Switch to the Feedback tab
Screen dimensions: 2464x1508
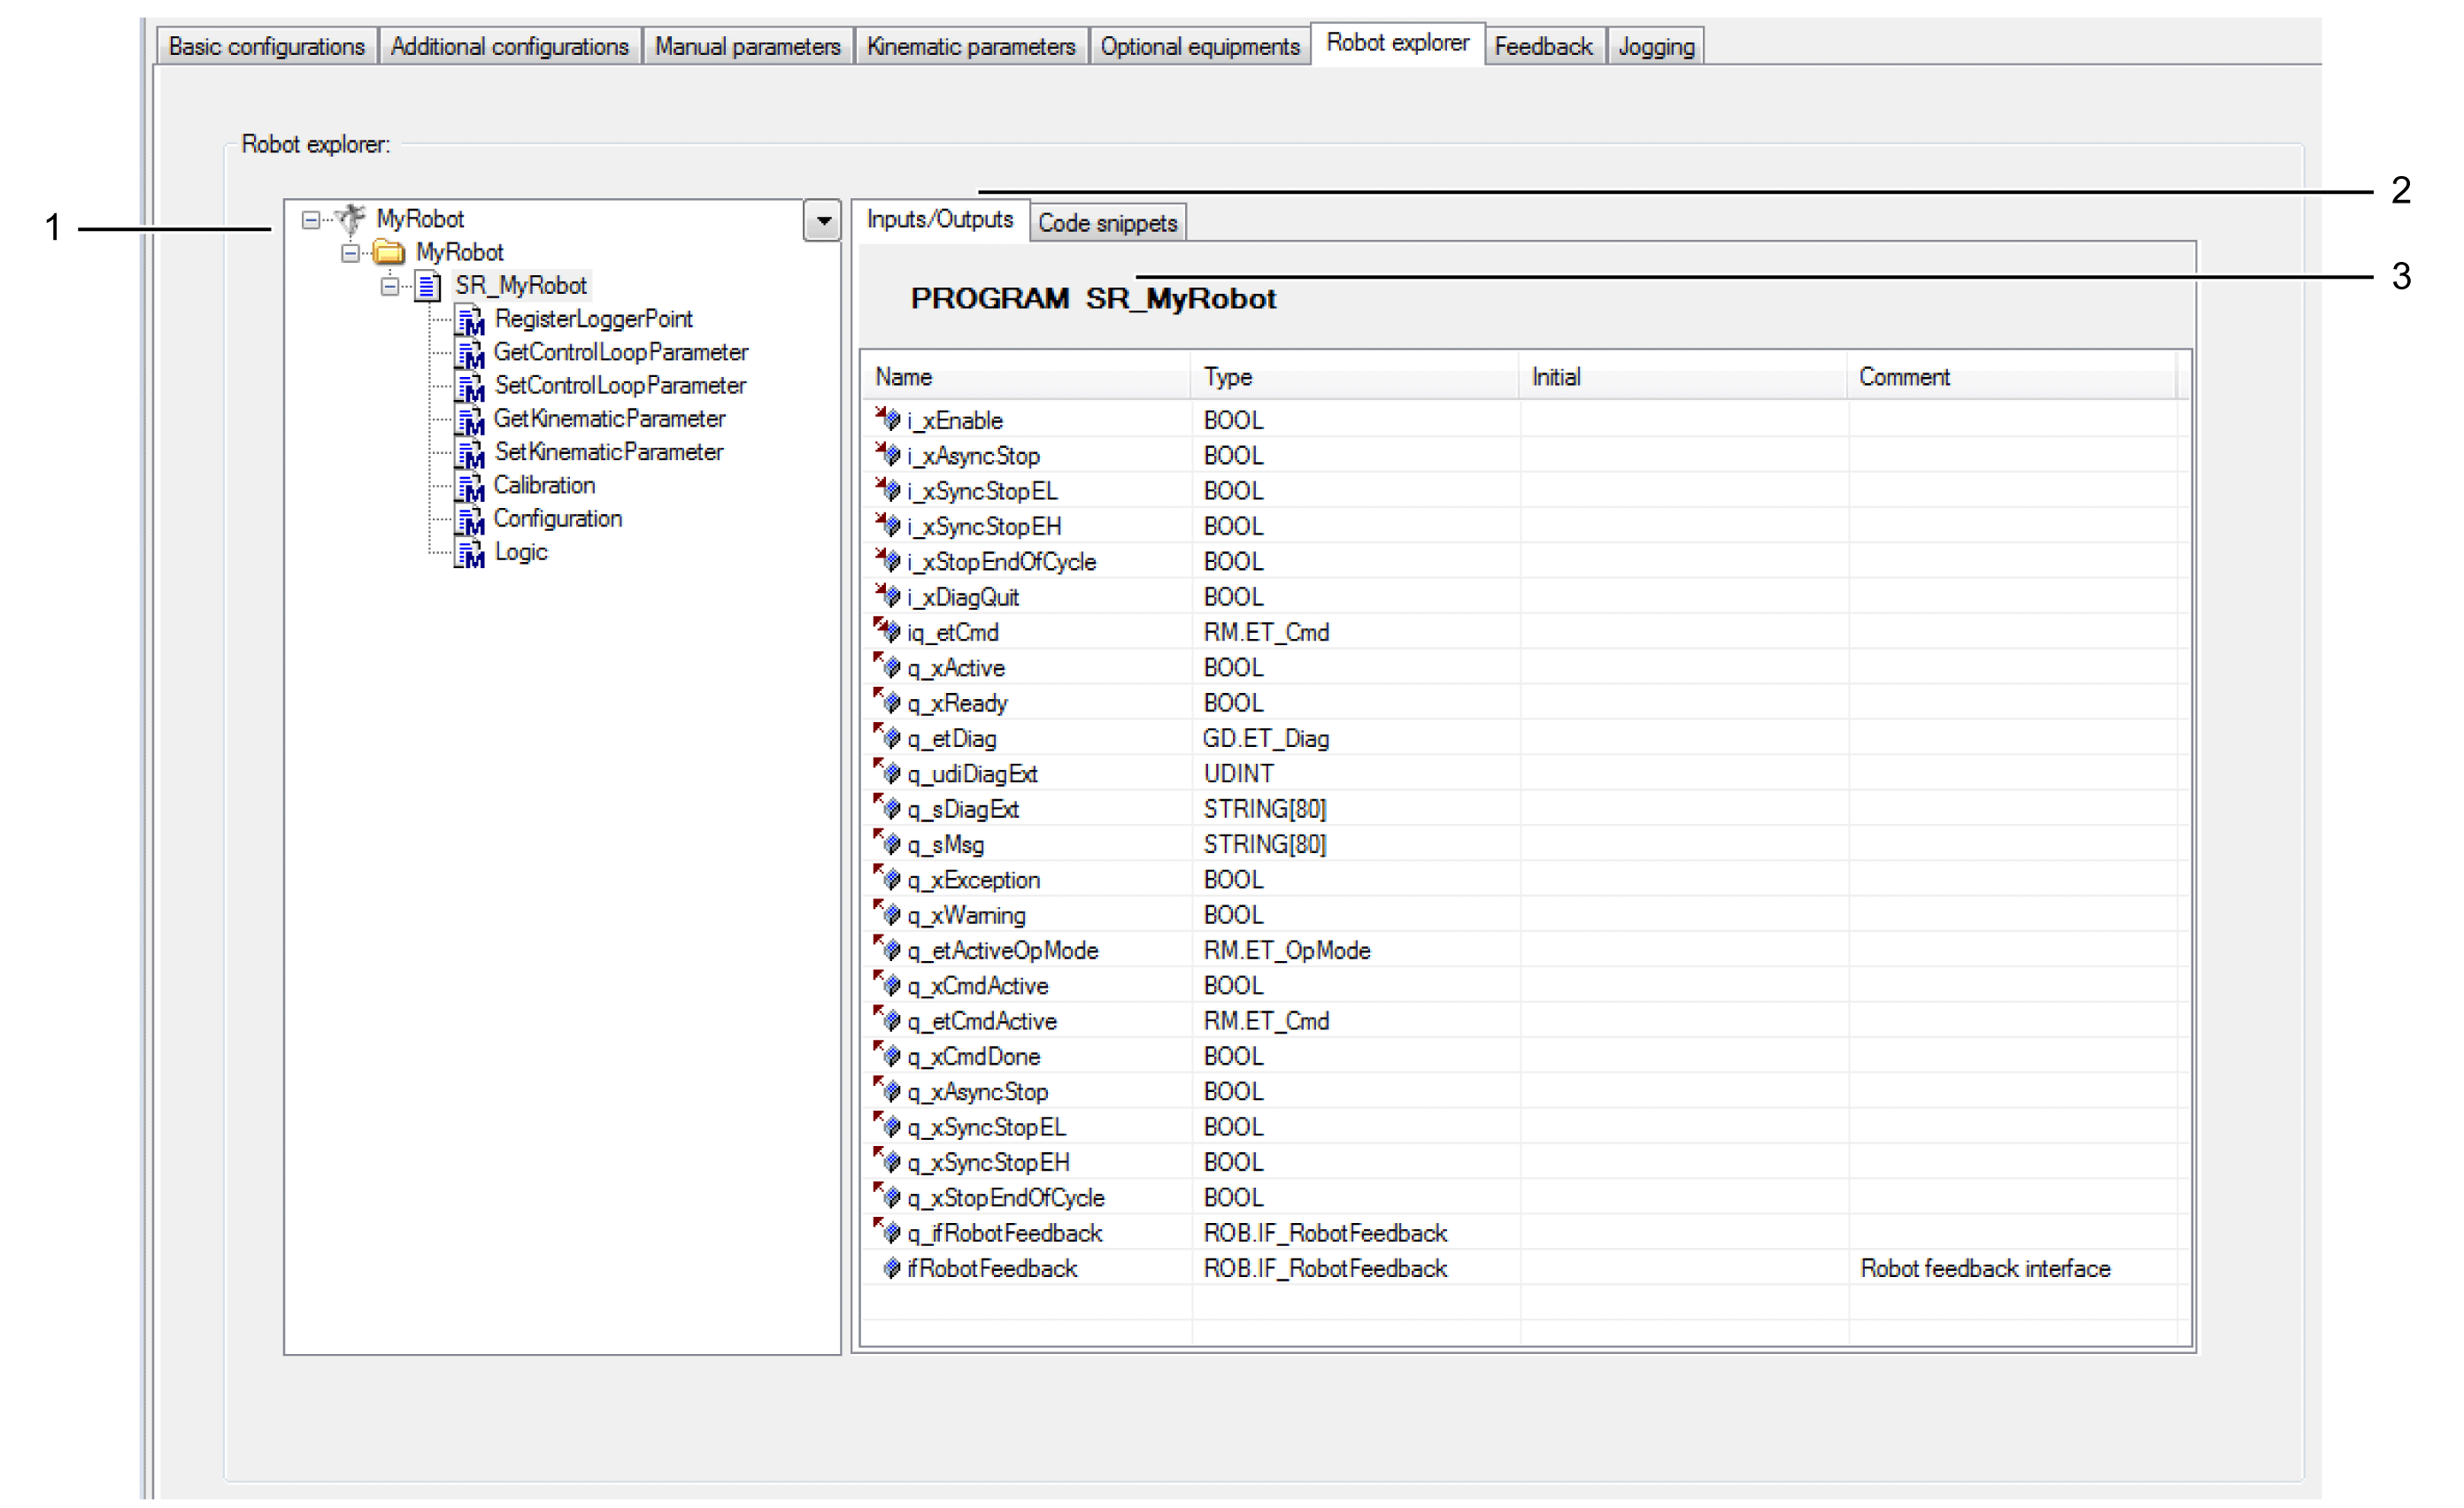tap(1543, 46)
